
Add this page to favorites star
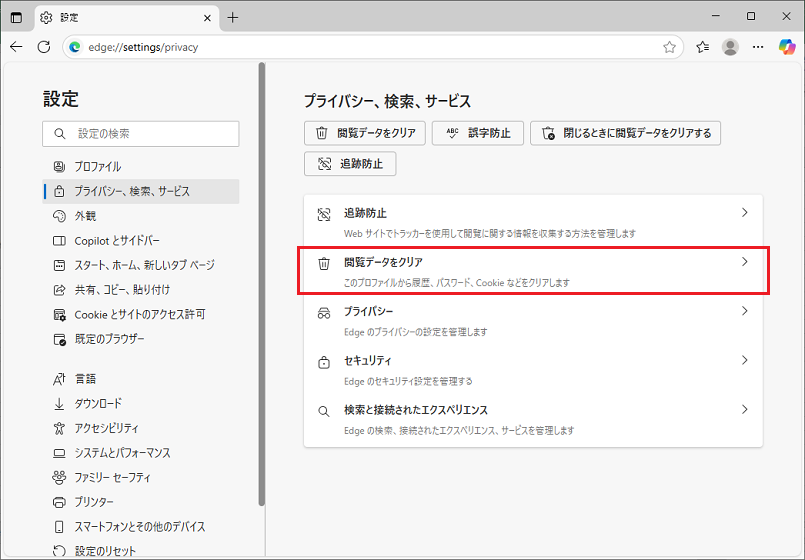click(669, 47)
